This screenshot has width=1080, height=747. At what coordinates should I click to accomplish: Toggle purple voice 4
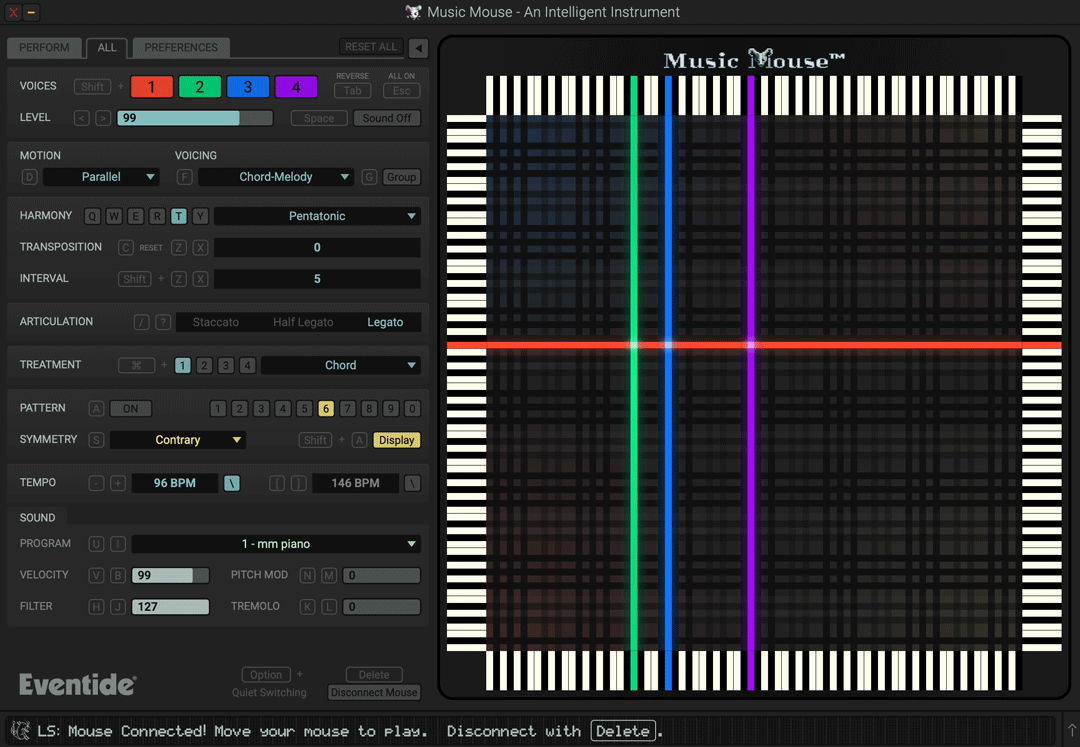pyautogui.click(x=296, y=87)
